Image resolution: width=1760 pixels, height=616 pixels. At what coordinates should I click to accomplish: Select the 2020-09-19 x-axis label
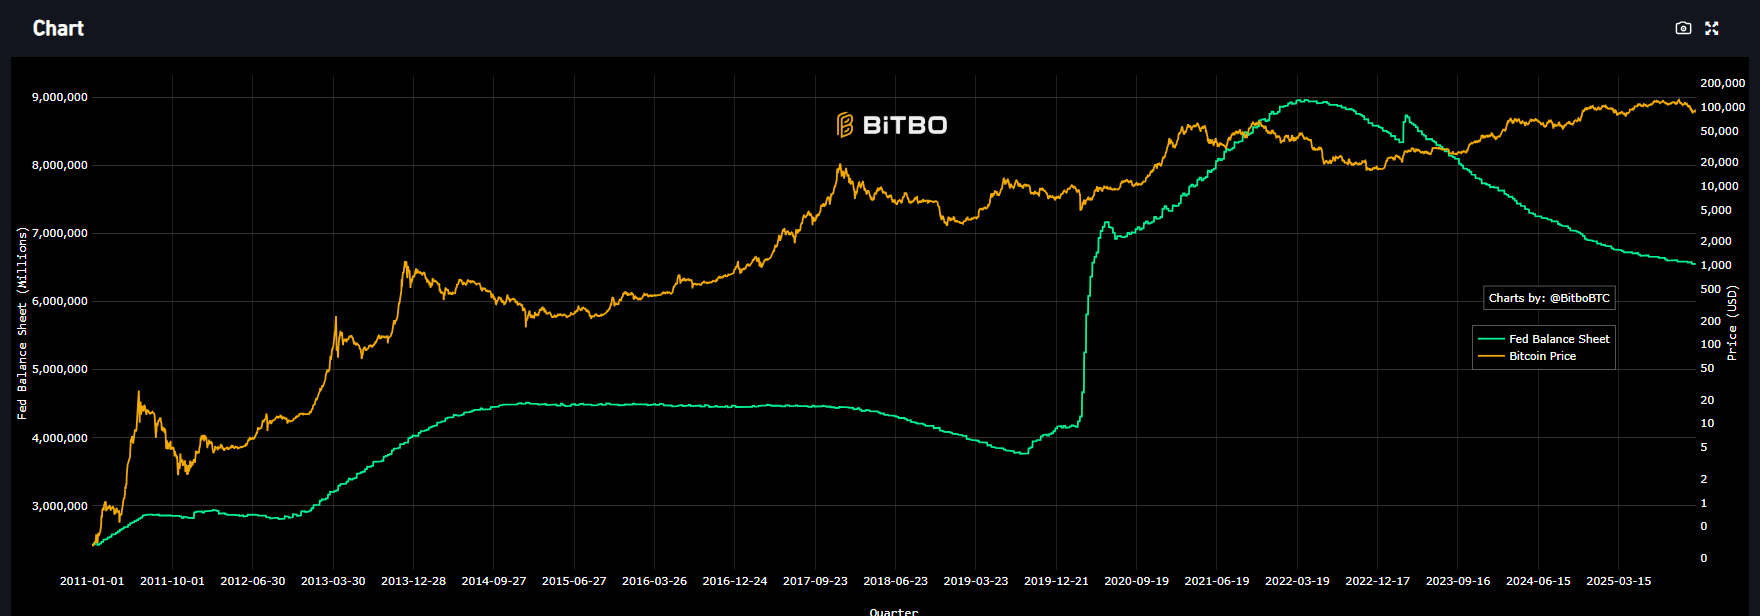pos(1136,581)
